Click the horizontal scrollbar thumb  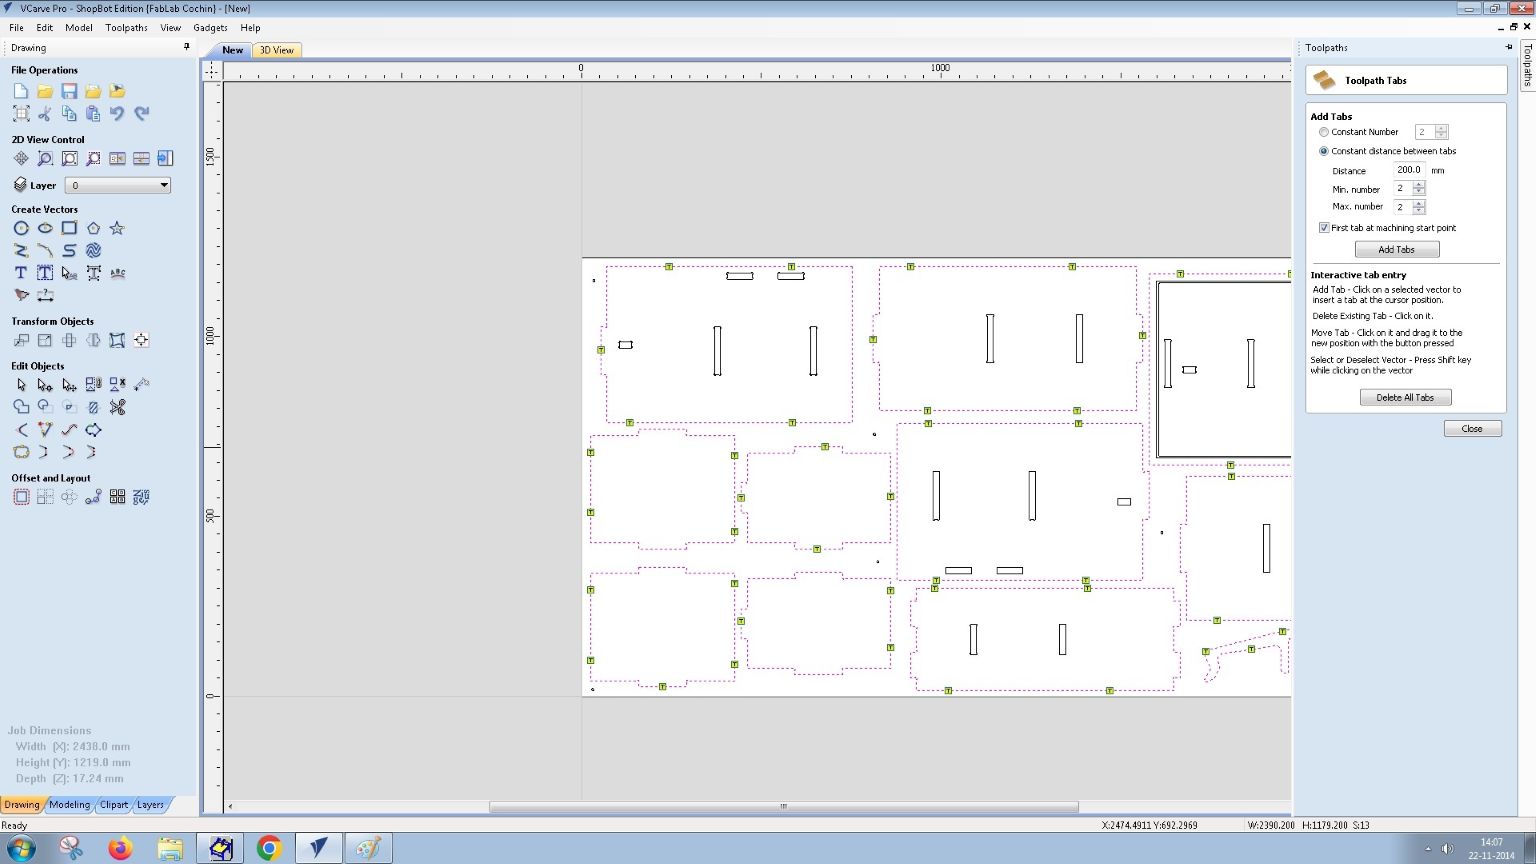tap(783, 806)
